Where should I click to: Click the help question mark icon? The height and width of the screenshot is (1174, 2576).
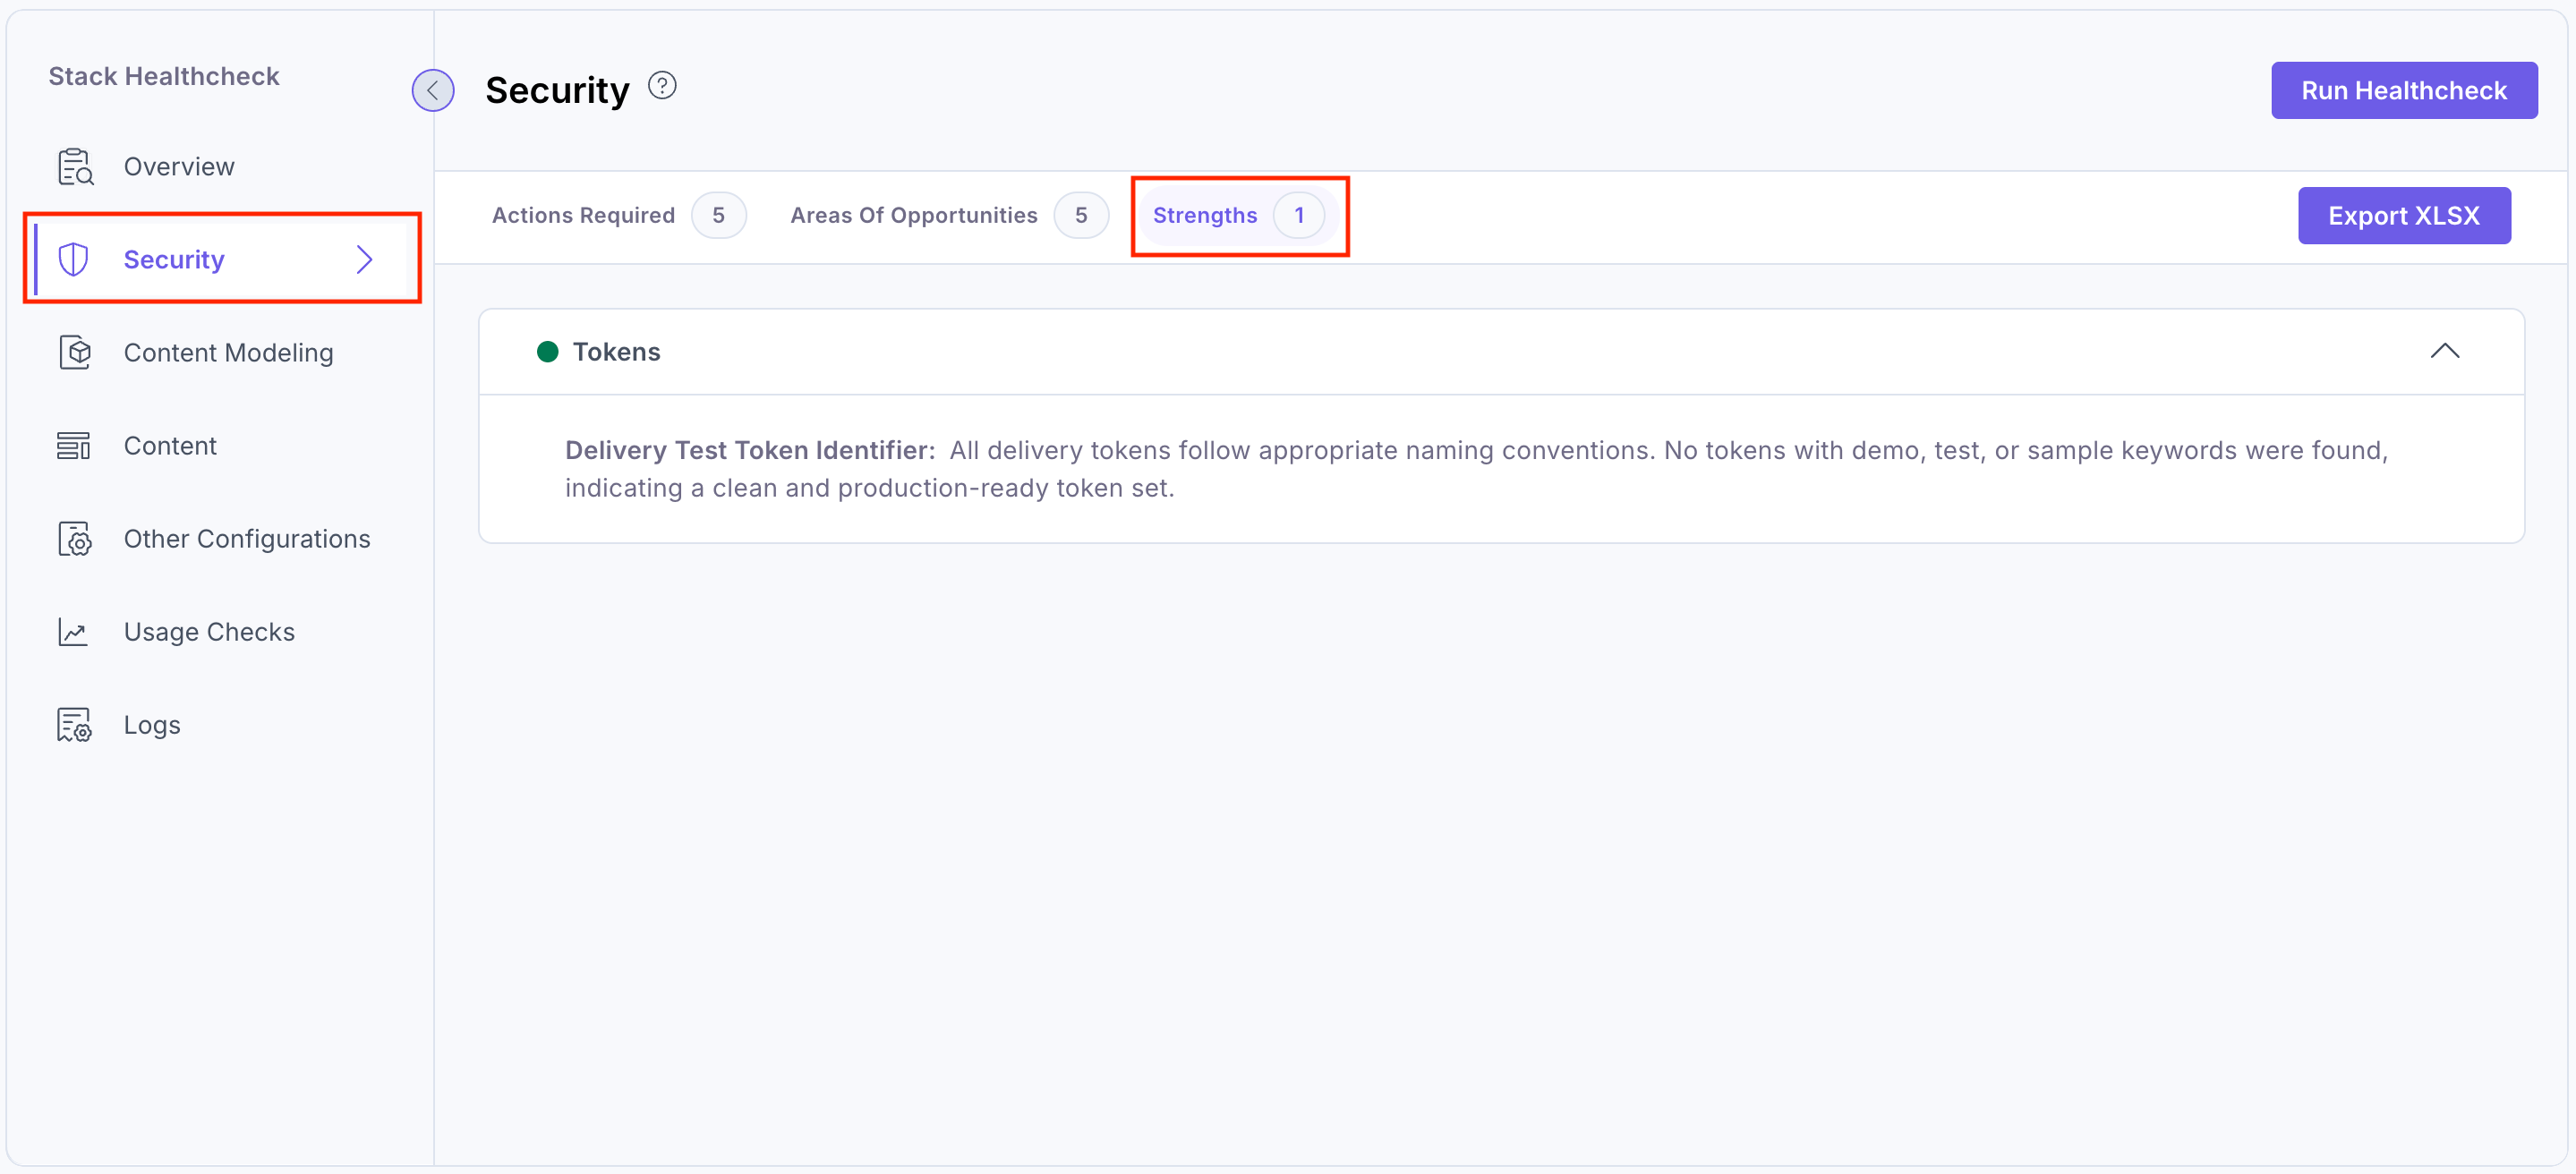tap(662, 86)
